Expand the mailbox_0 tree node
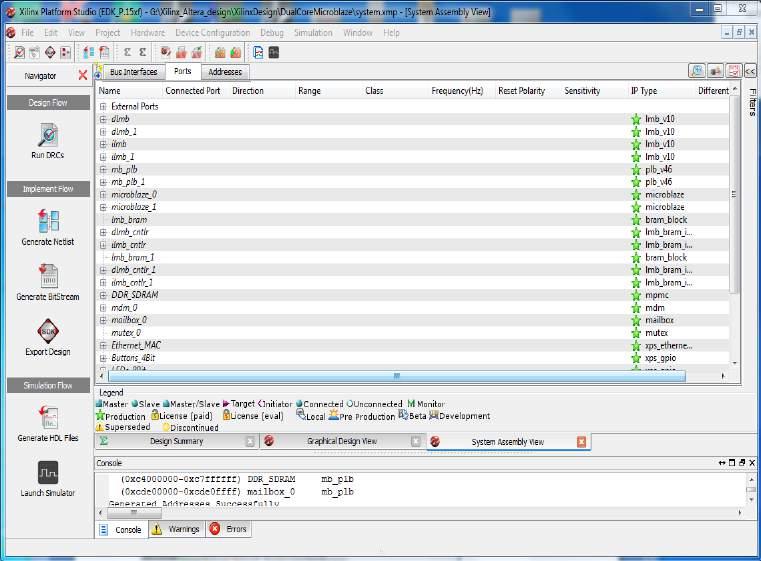 (x=103, y=320)
